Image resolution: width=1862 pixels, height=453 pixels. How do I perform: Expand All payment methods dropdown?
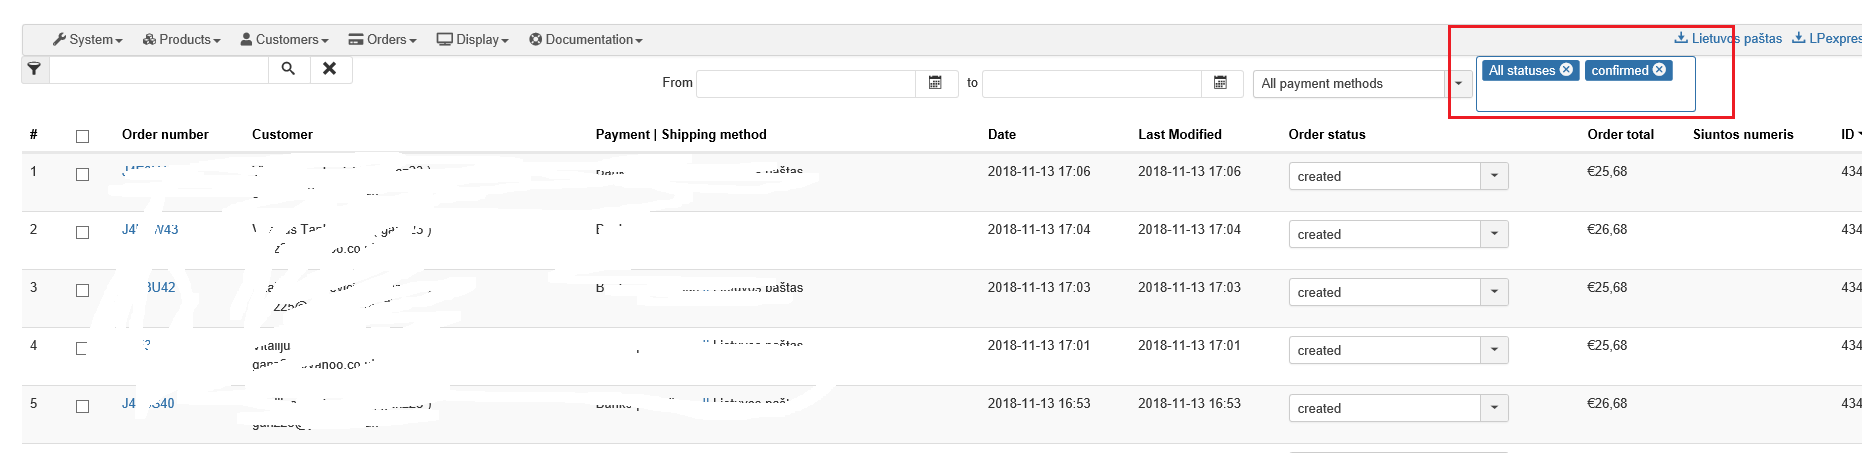(1460, 84)
